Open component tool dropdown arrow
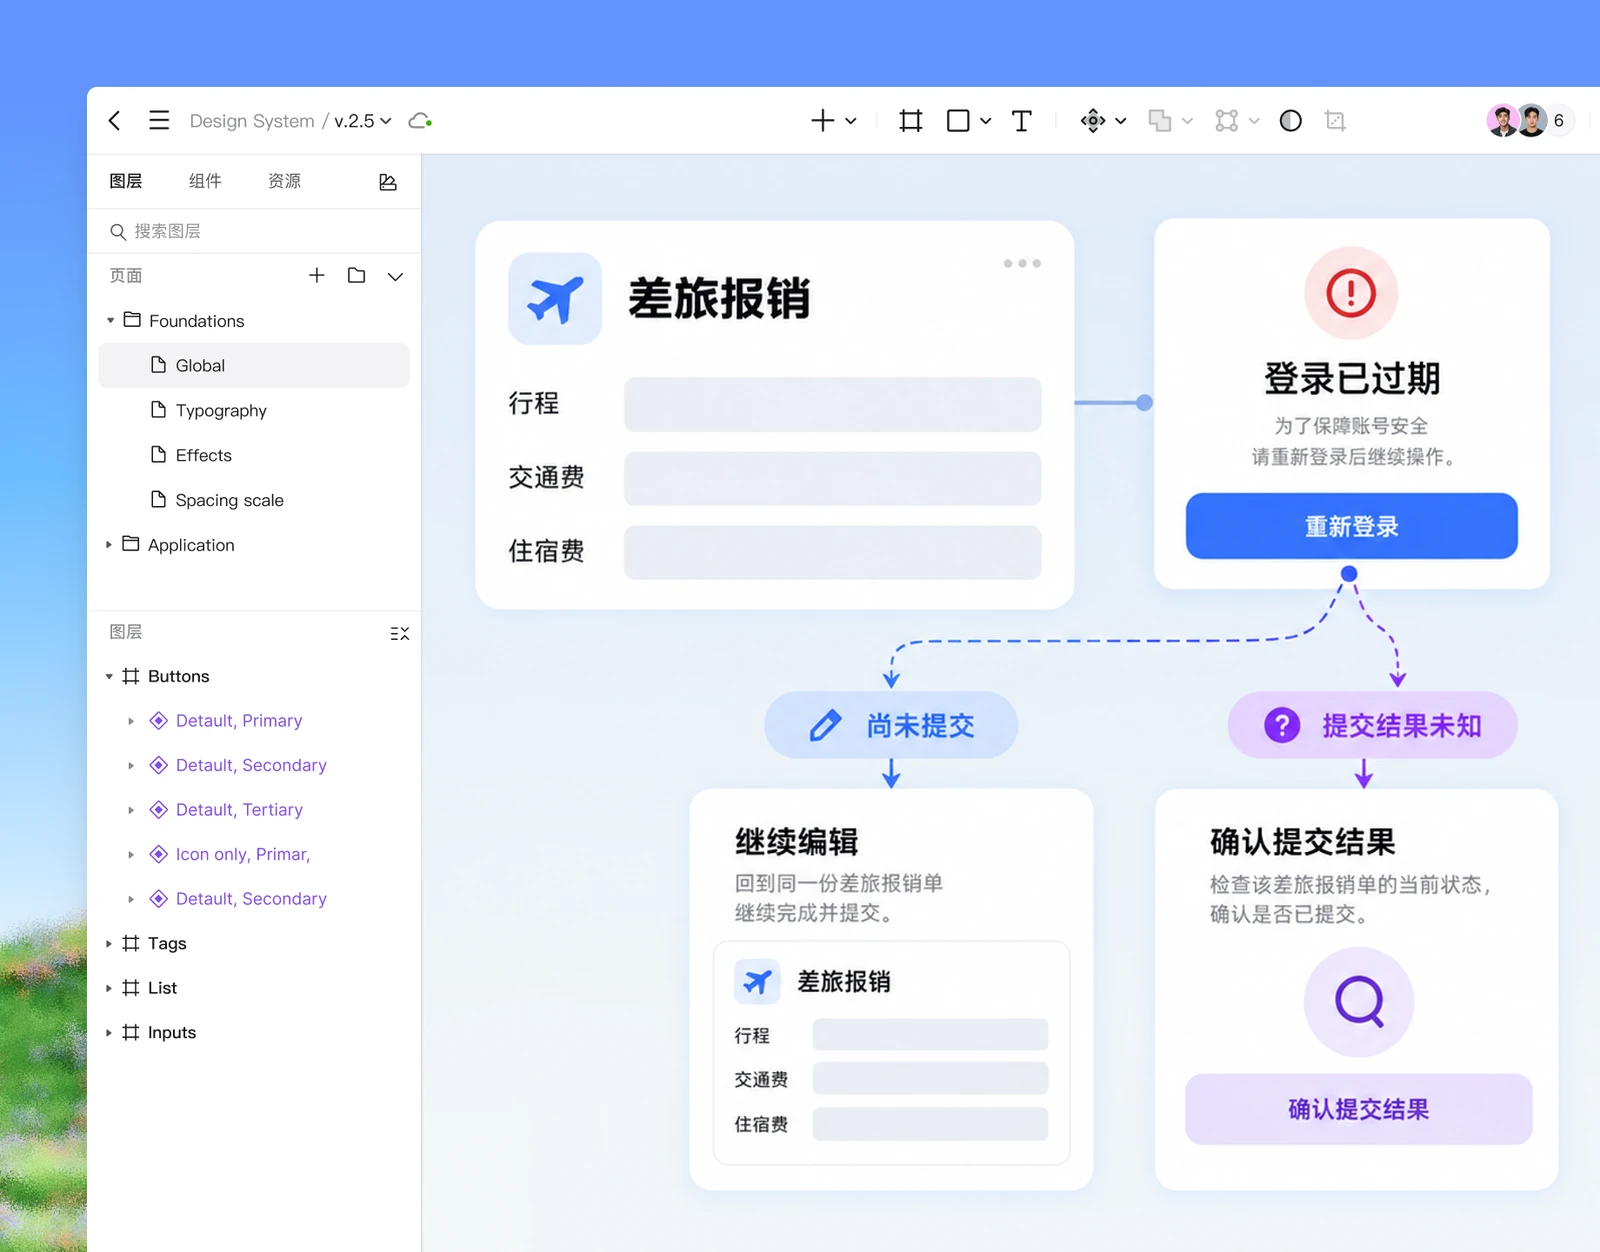 (1120, 121)
